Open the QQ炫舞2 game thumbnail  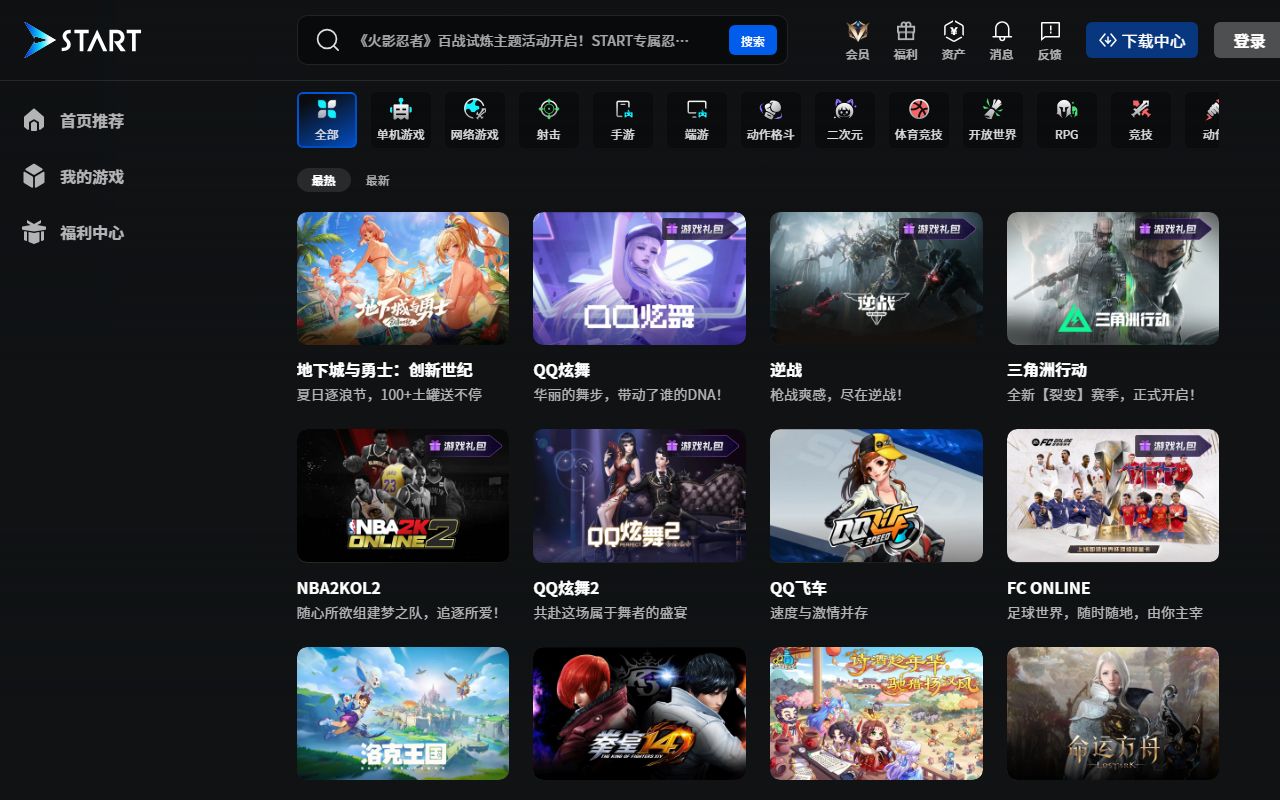click(639, 495)
